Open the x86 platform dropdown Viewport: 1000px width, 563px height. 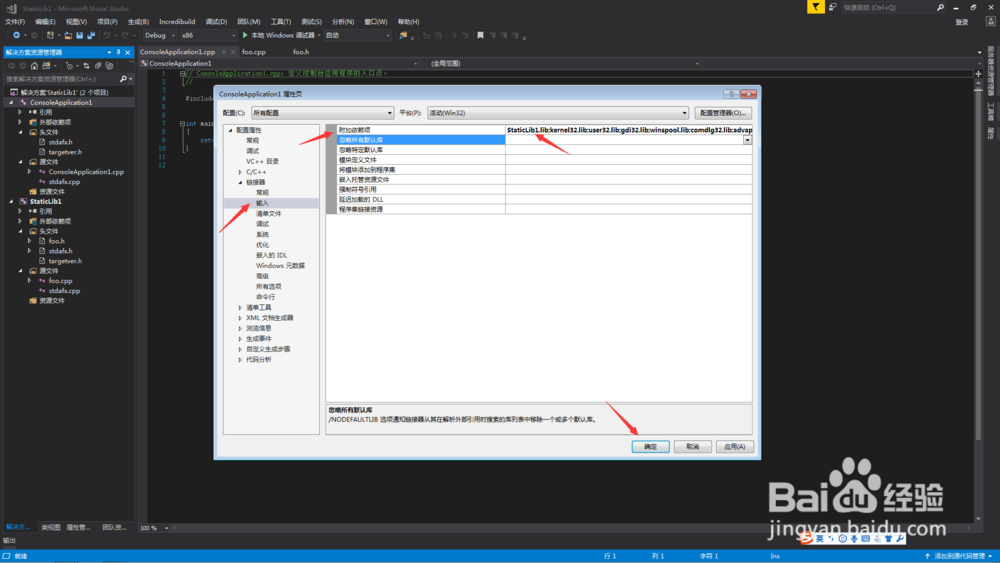[208, 36]
